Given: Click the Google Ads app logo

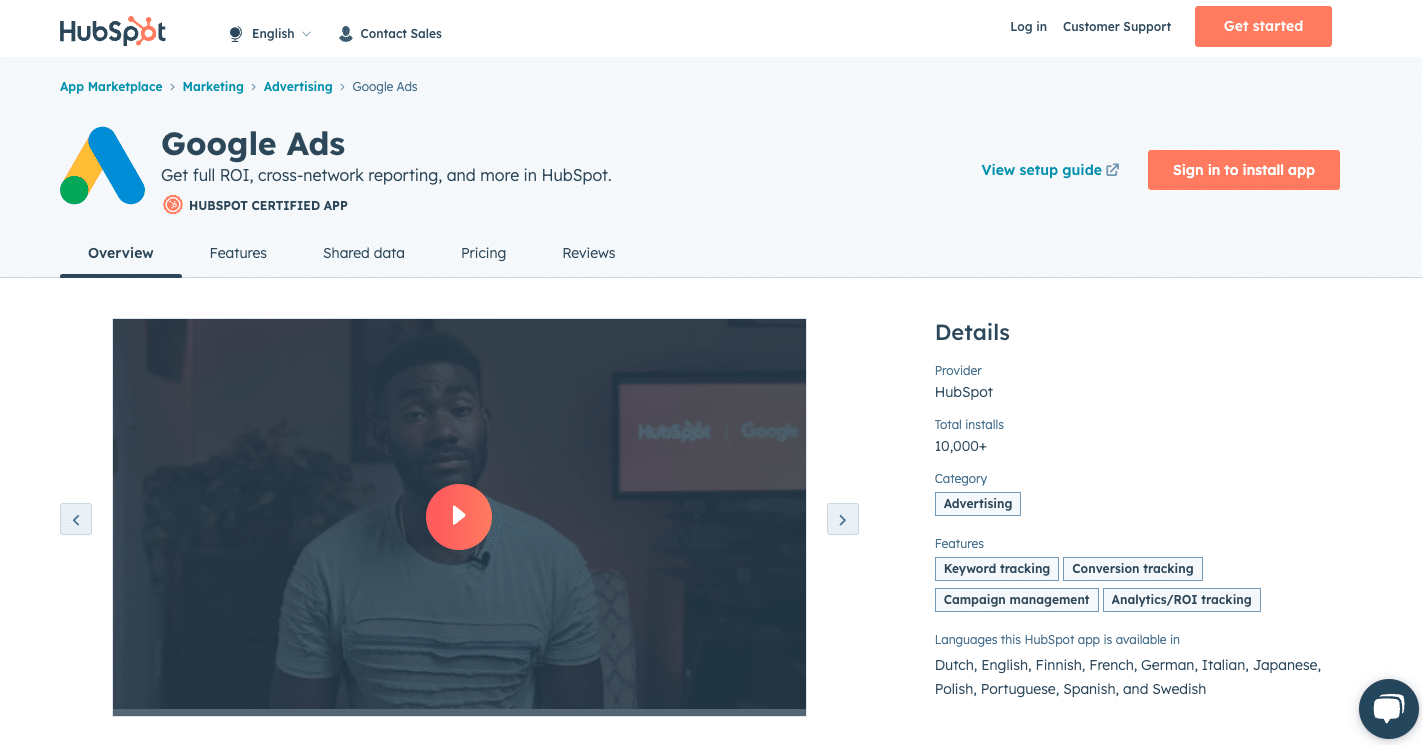Looking at the screenshot, I should [103, 165].
